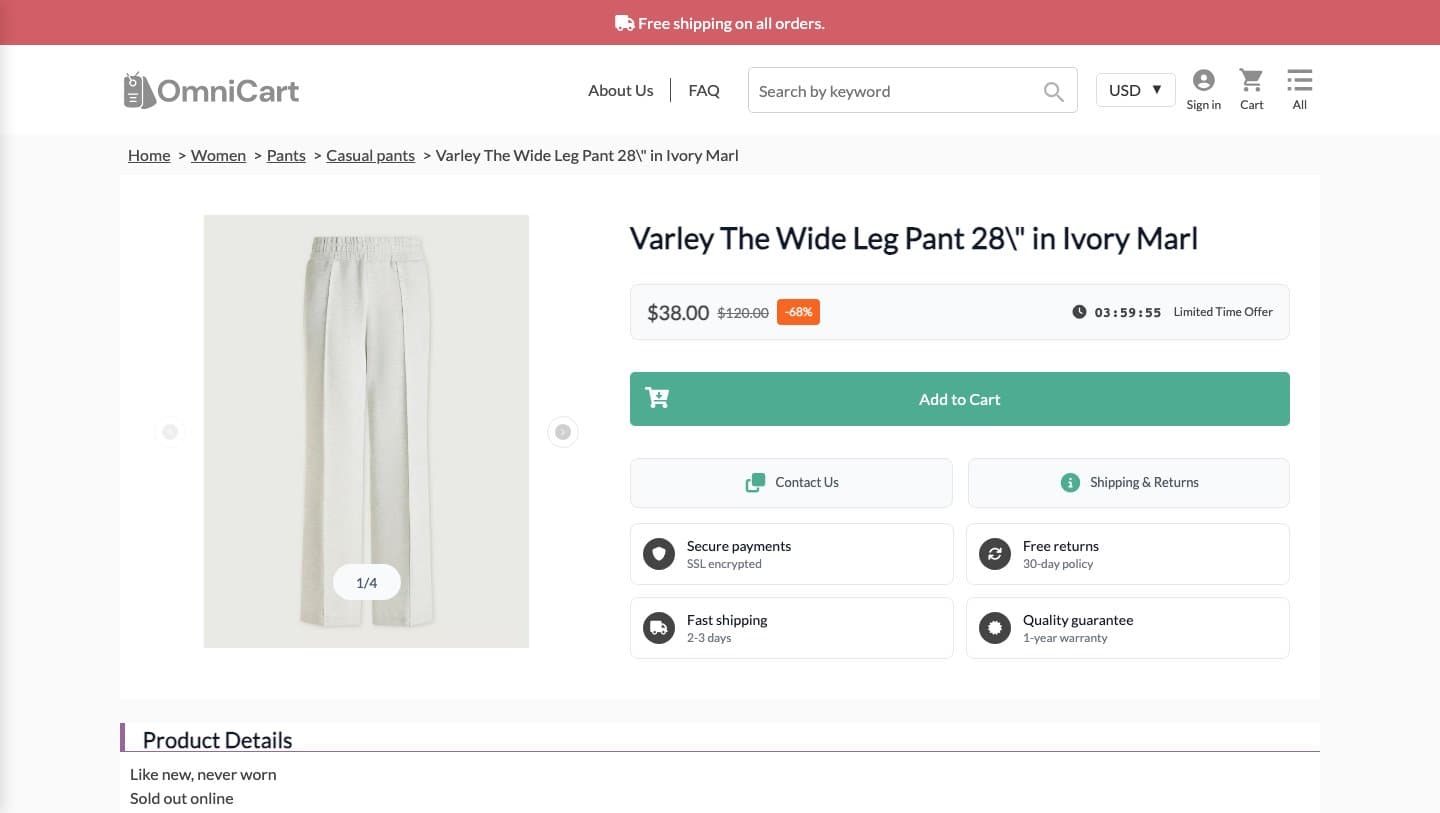This screenshot has height=813, width=1440.
Task: Click the -68% discount badge
Action: 798,312
